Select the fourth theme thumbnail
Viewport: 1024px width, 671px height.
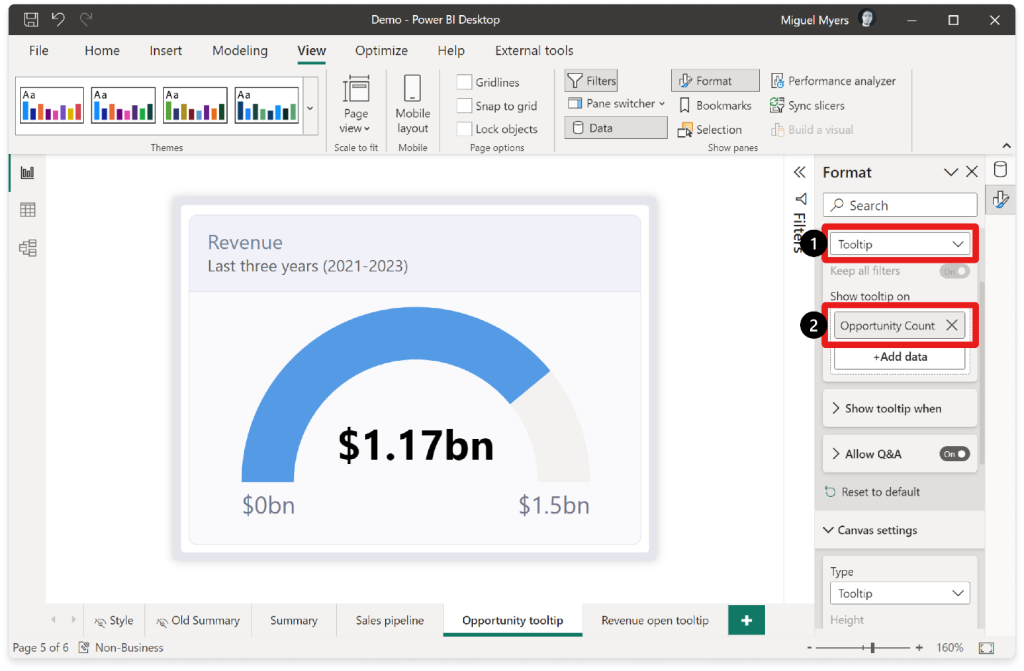pos(266,105)
